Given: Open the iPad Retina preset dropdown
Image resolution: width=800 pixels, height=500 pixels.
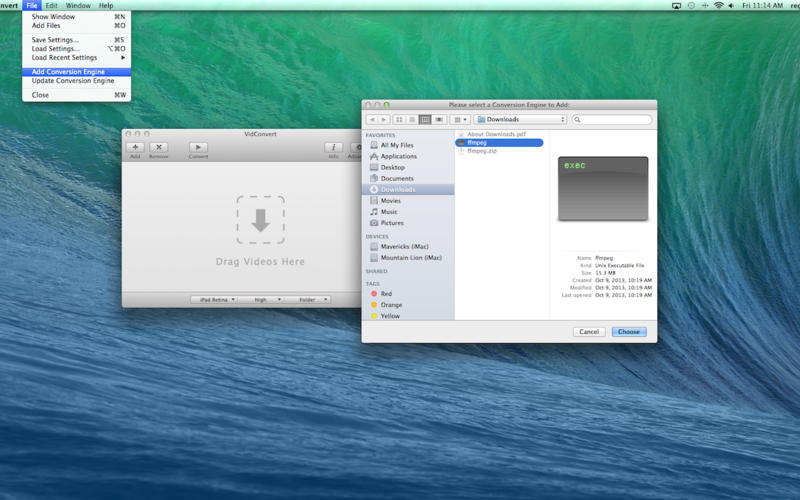Looking at the screenshot, I should (213, 299).
